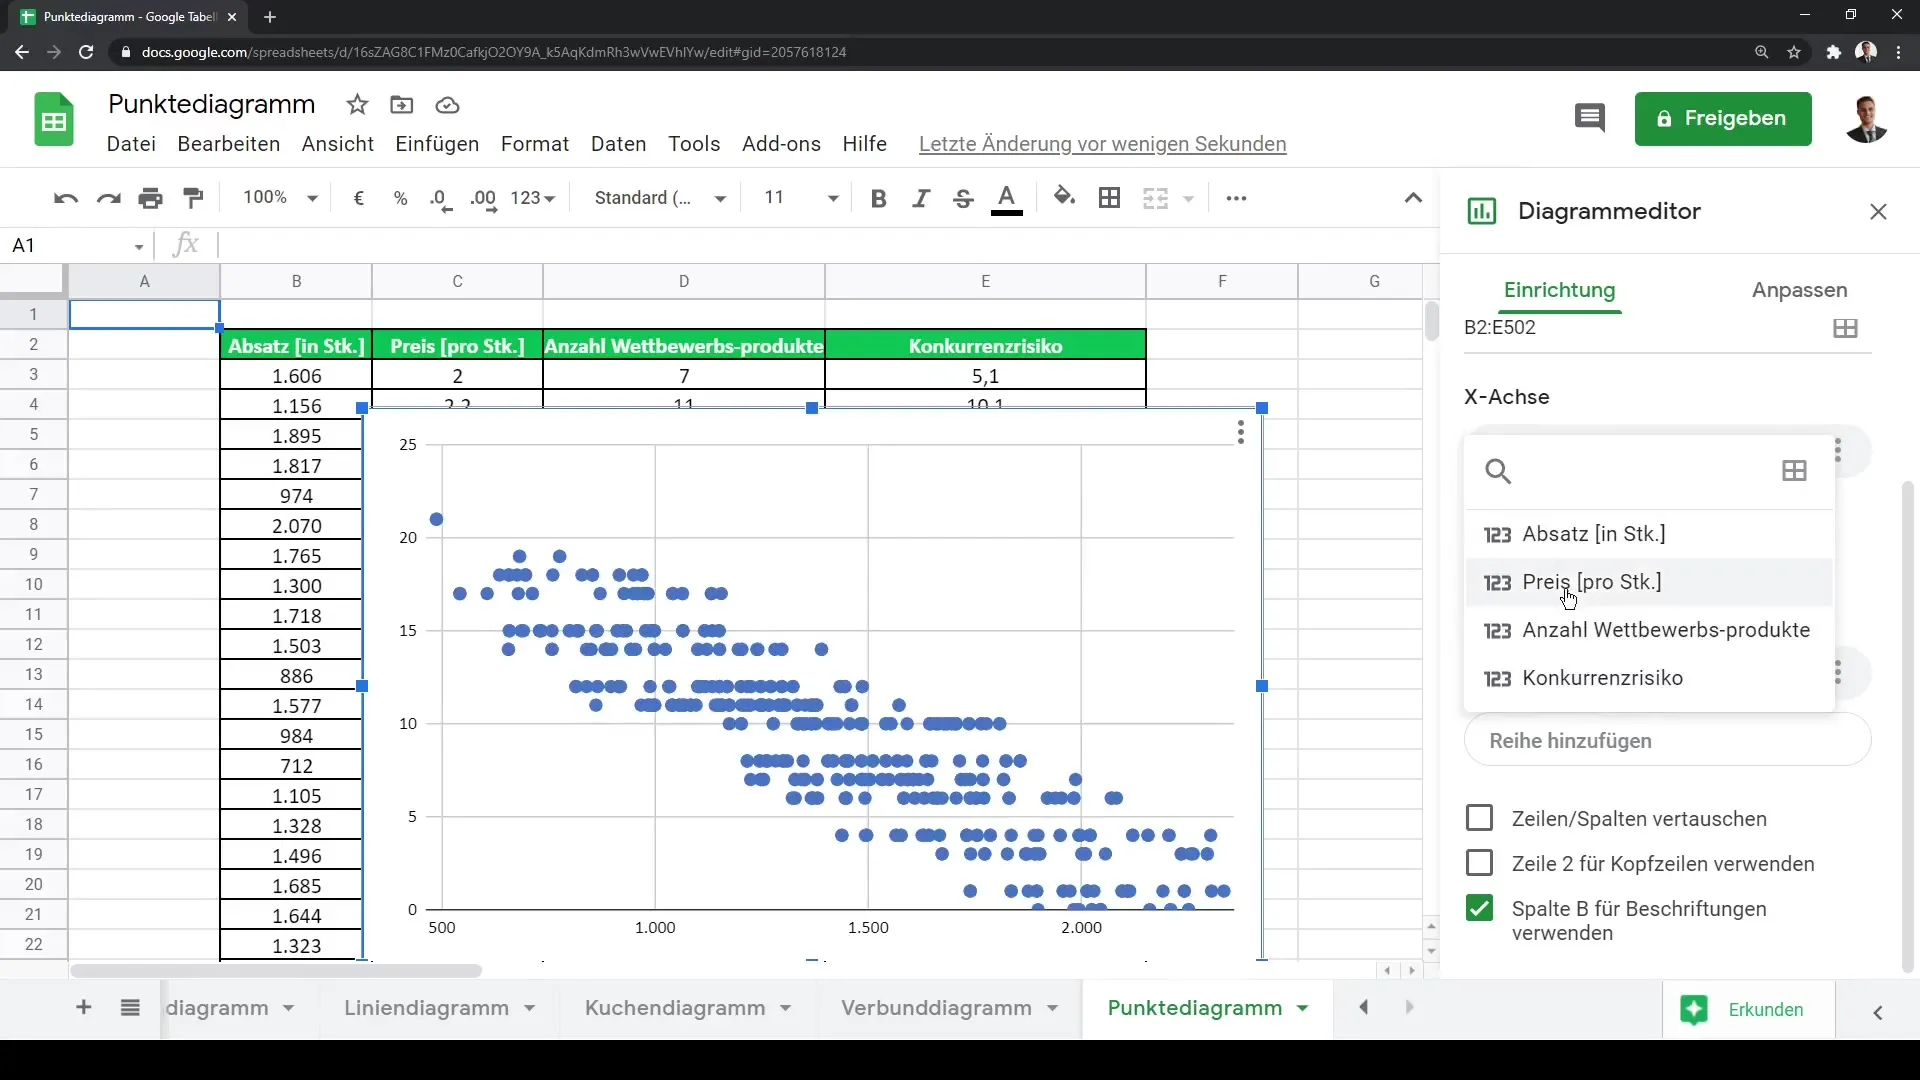Image resolution: width=1920 pixels, height=1080 pixels.
Task: Click the cell borders icon
Action: pos(1110,198)
